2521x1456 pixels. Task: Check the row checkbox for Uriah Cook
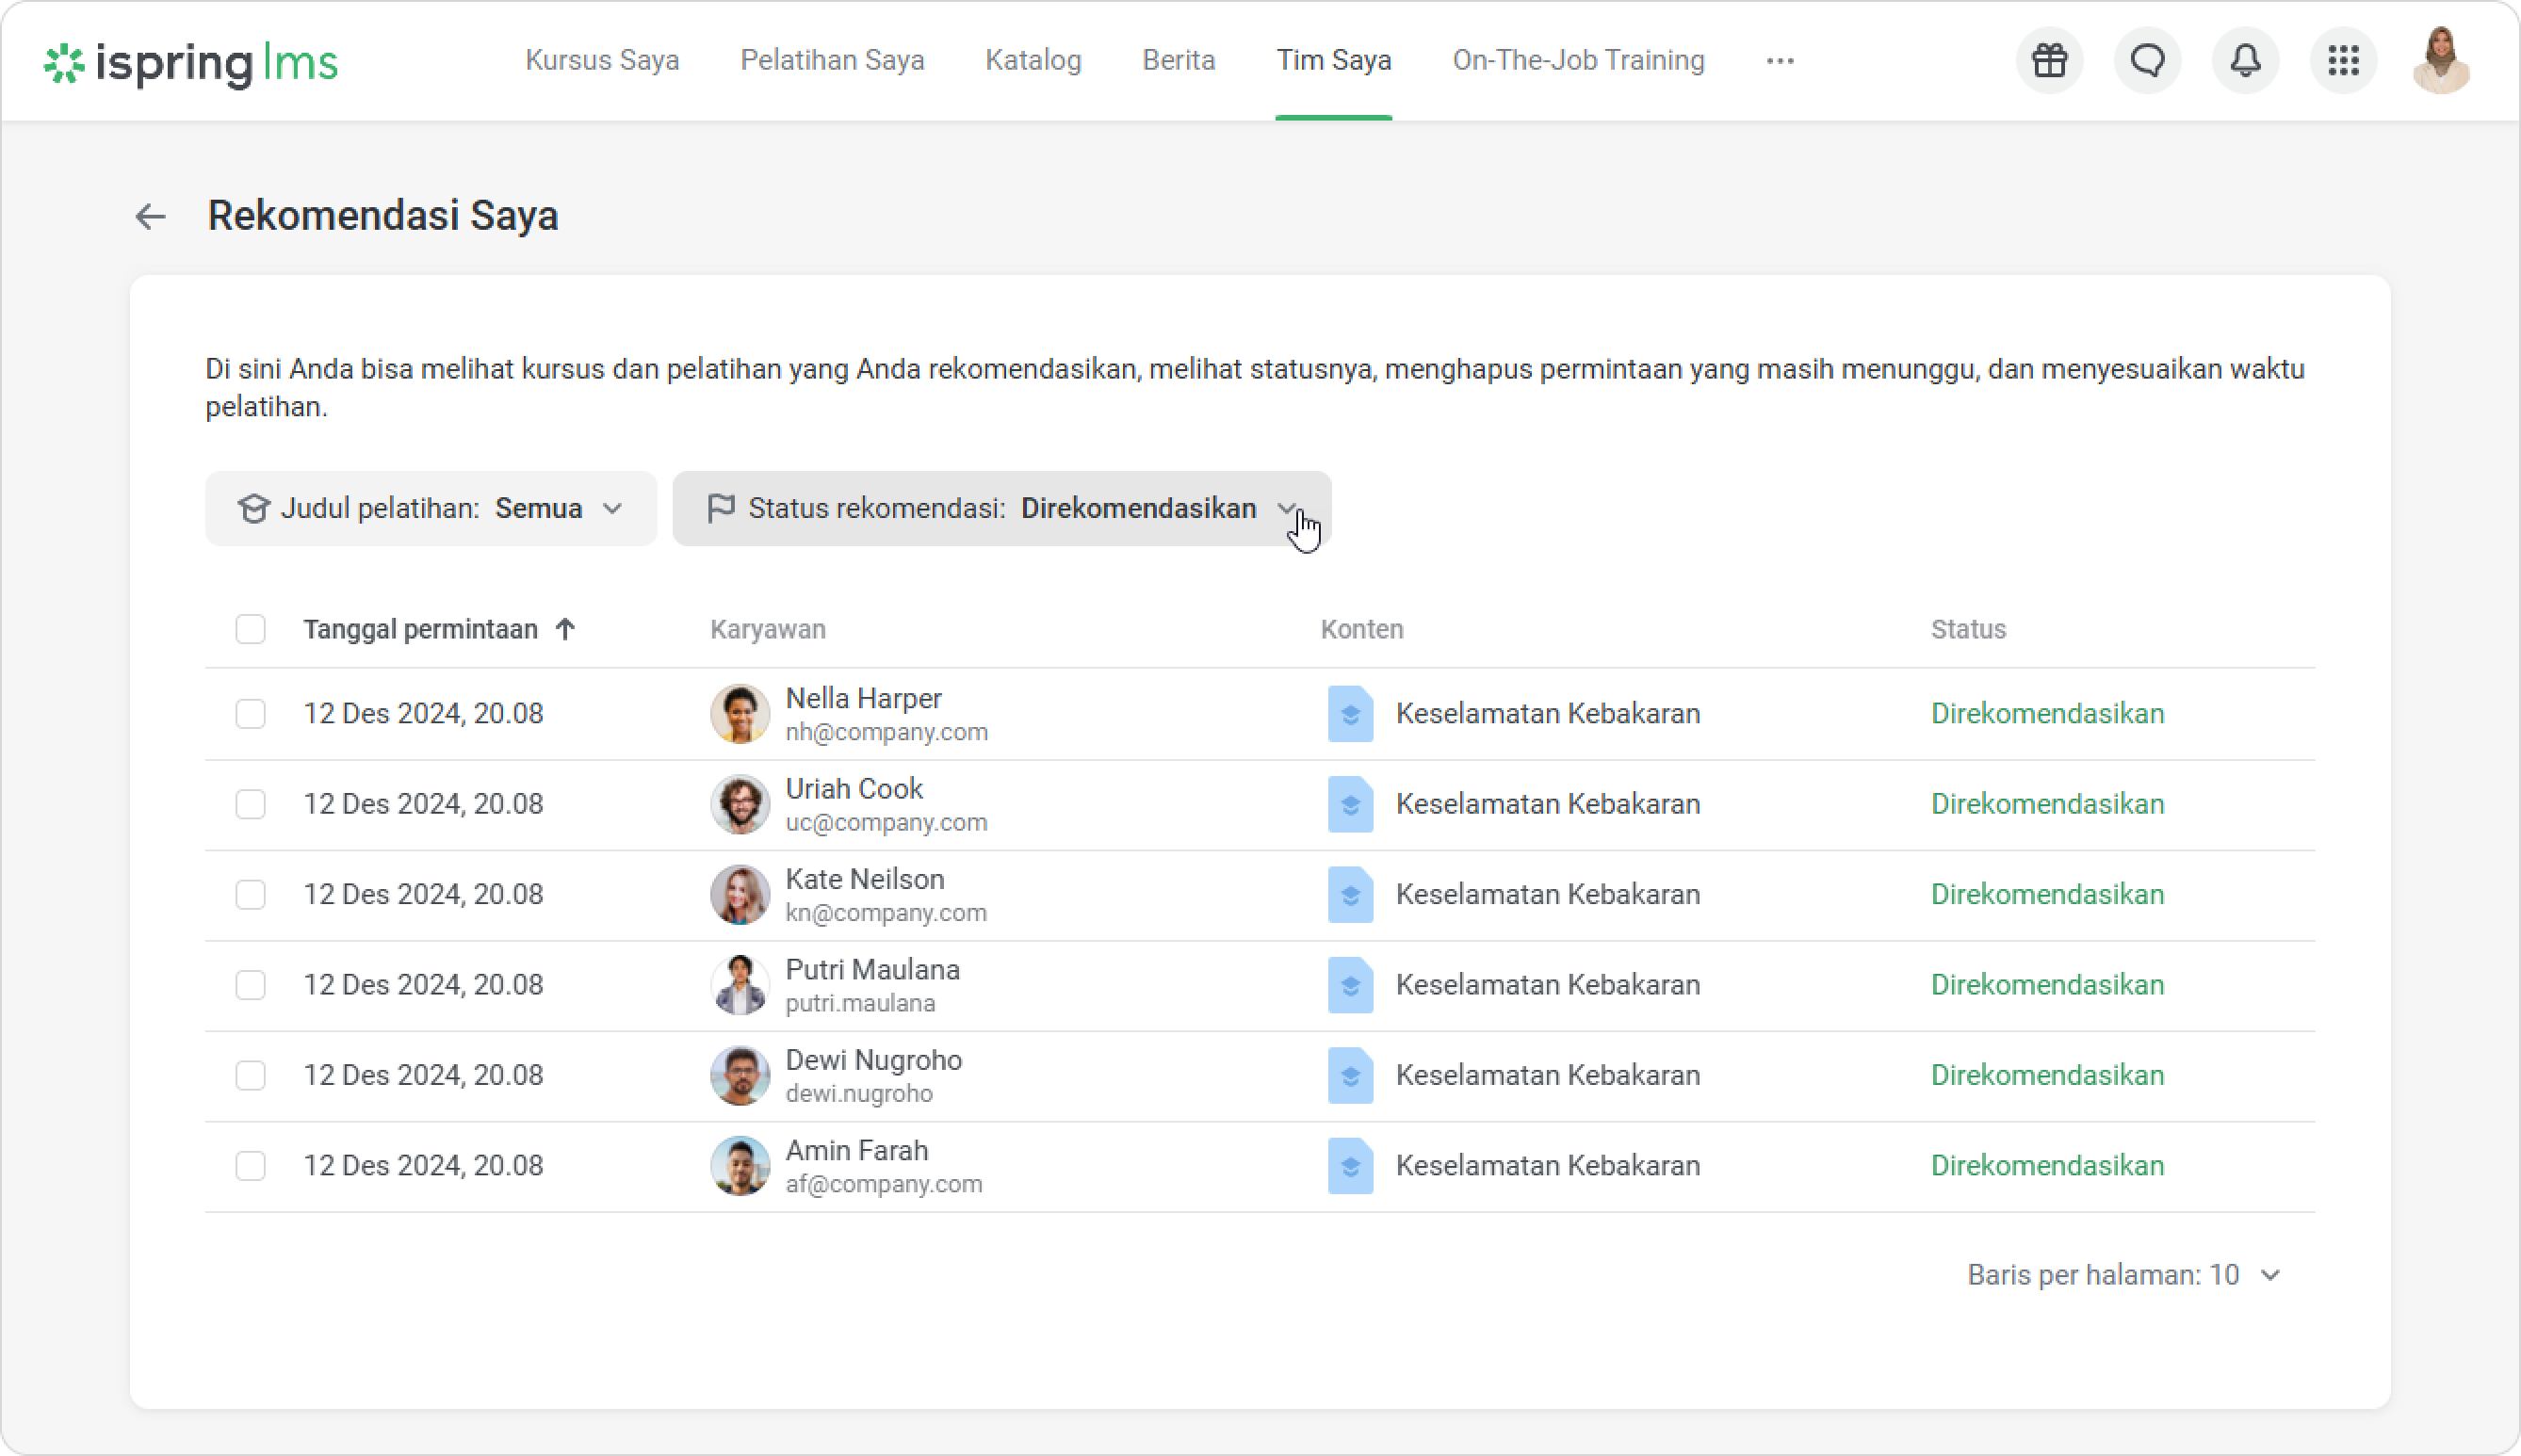coord(250,804)
